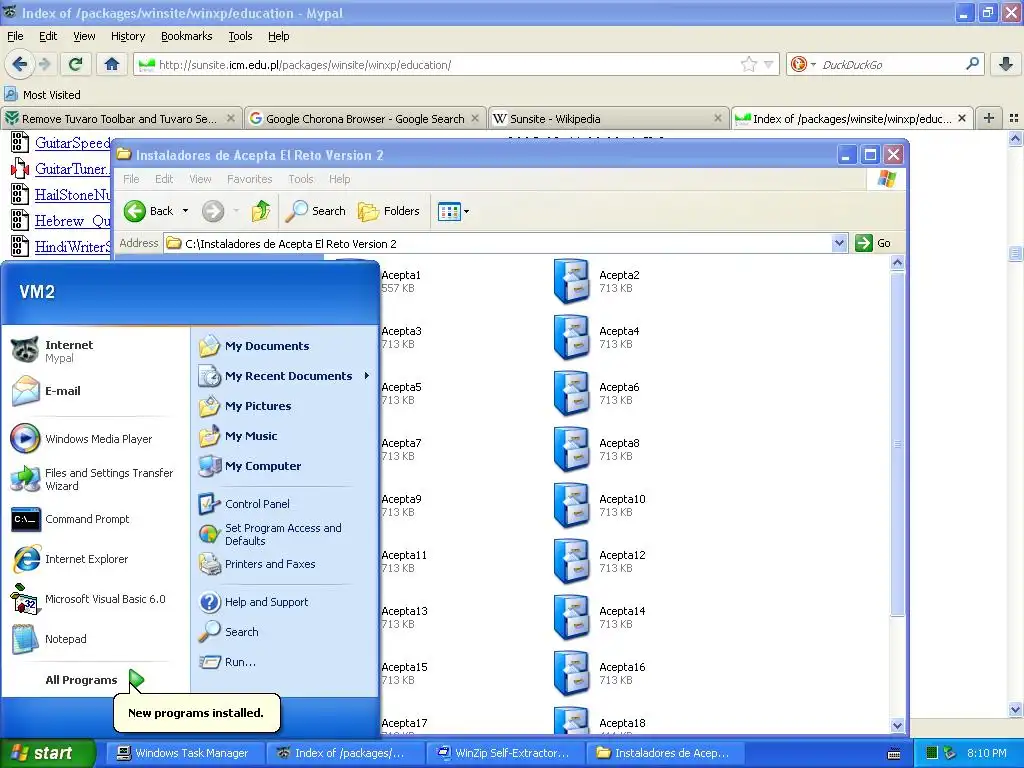This screenshot has width=1024, height=768.
Task: Open E-mail from Start menu
Action: click(x=97, y=391)
